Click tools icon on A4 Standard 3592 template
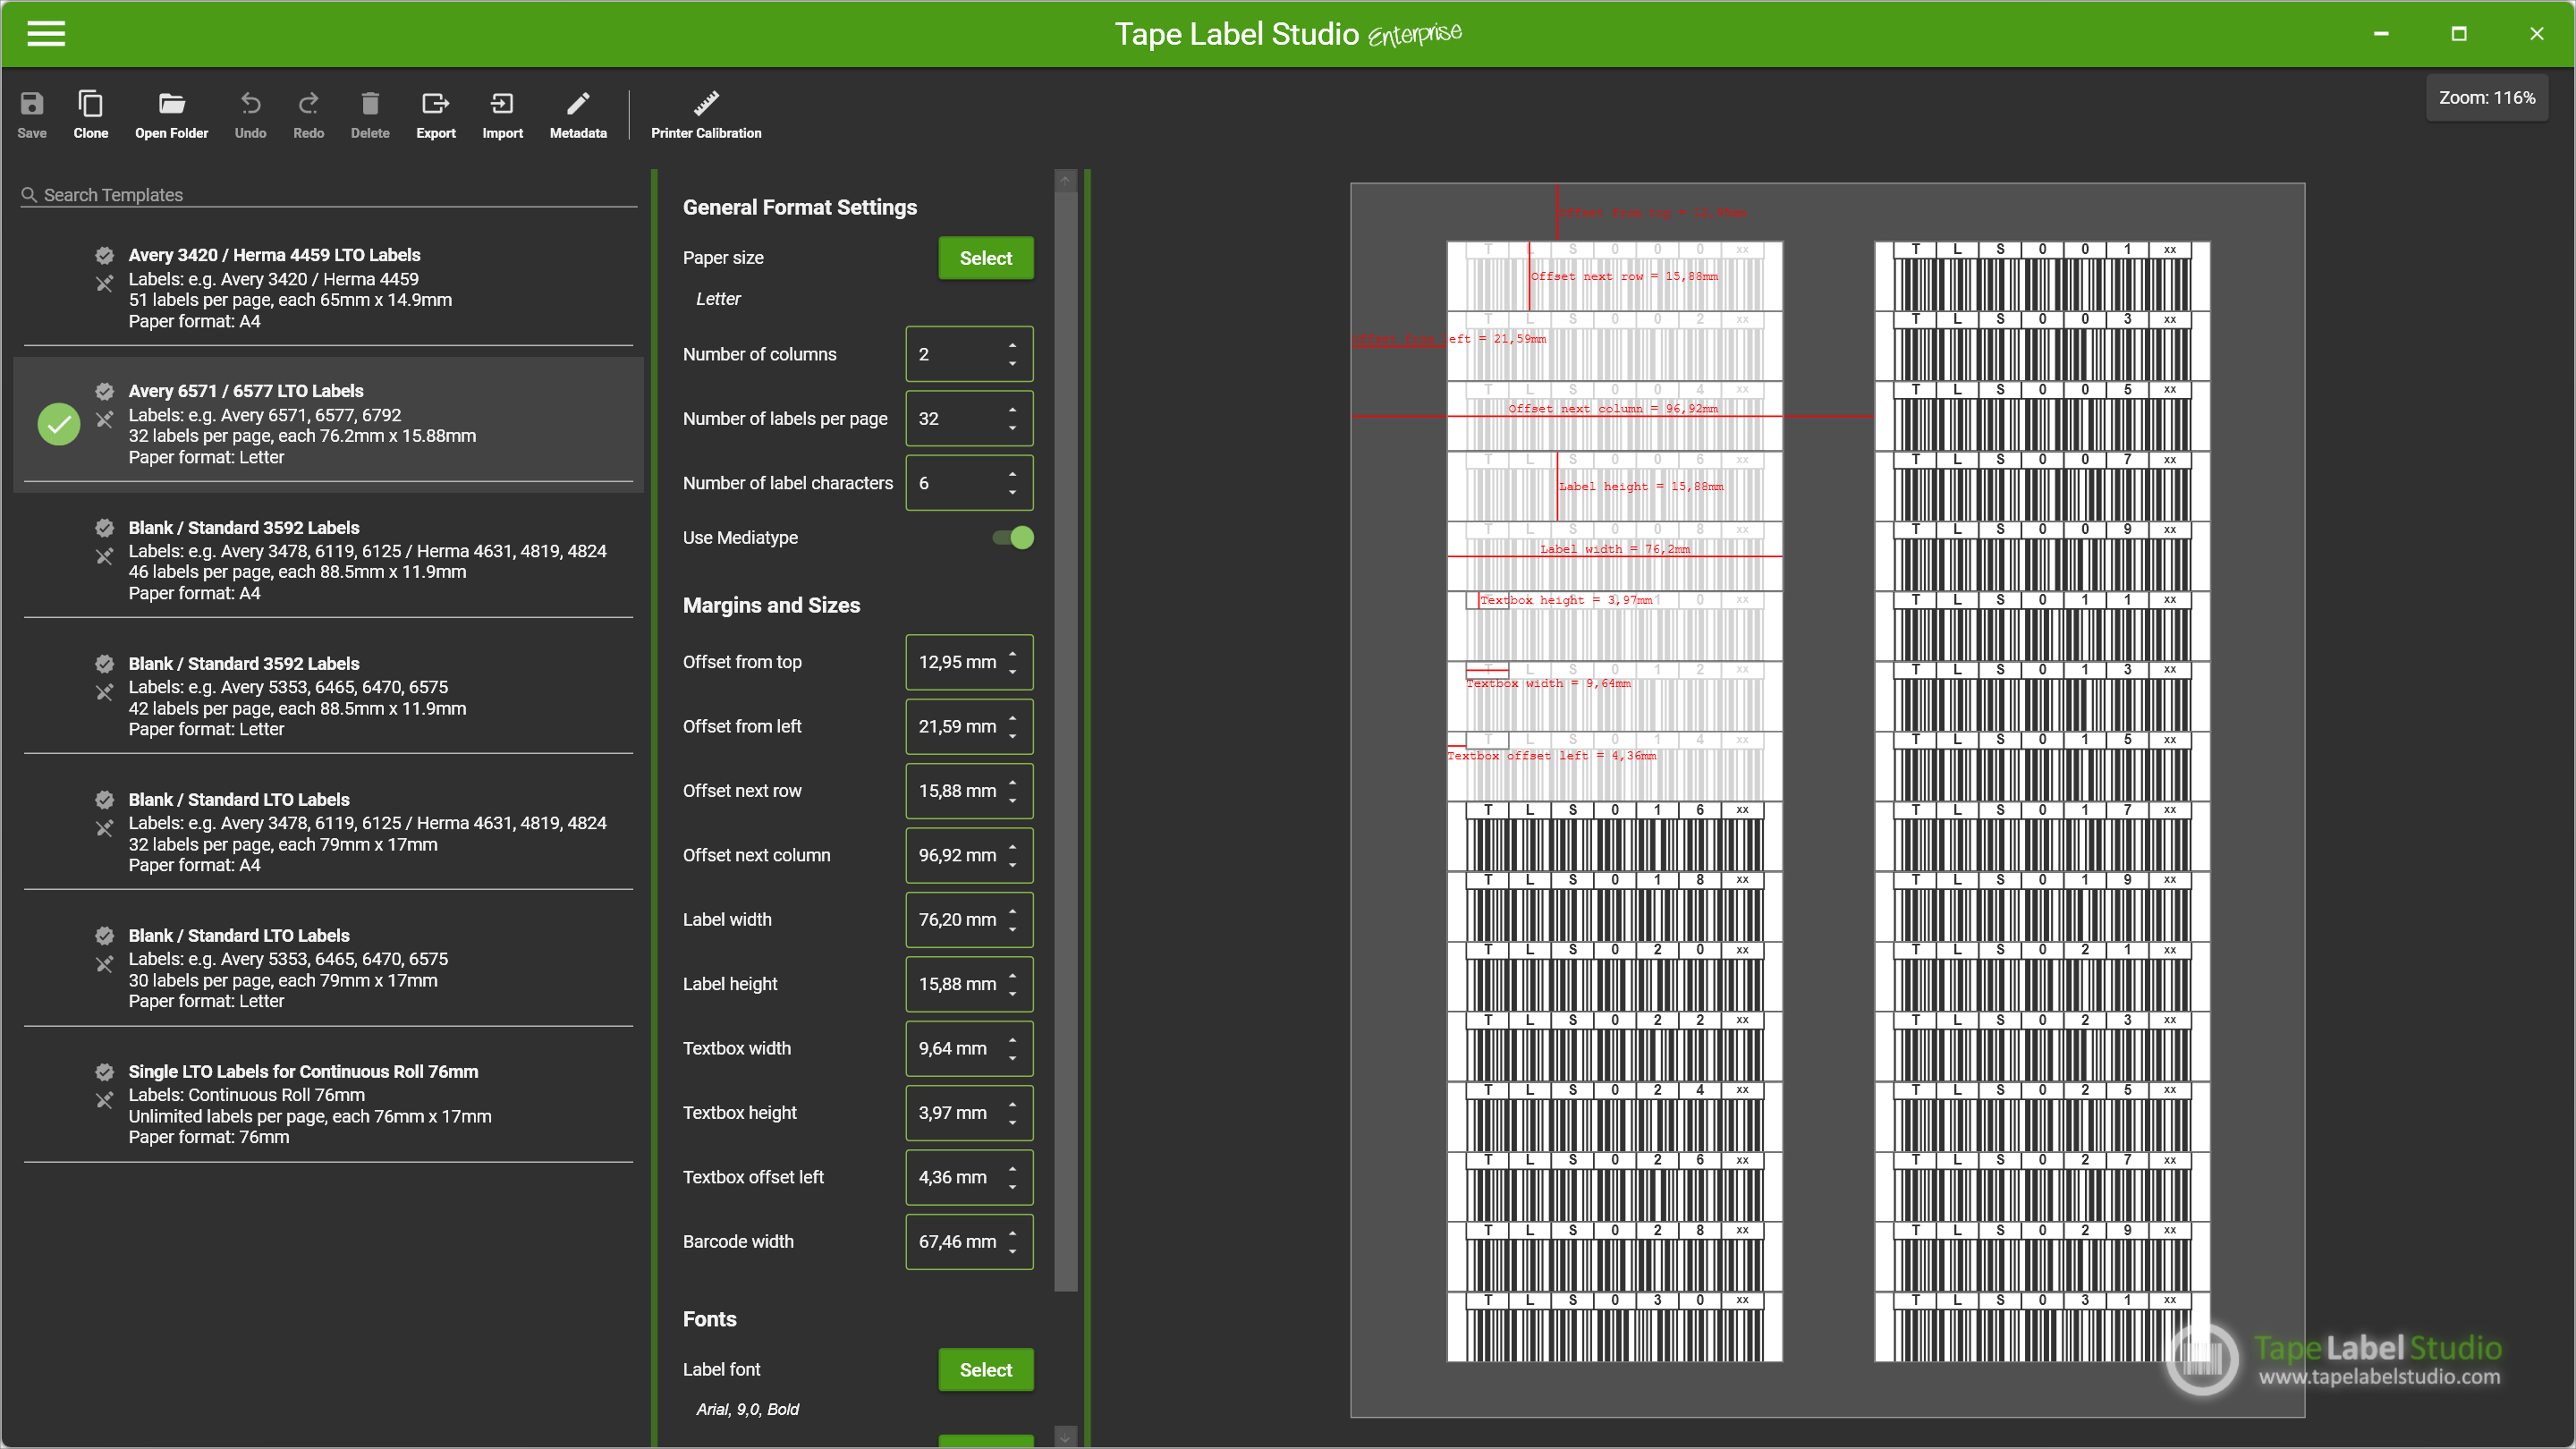This screenshot has width=2576, height=1449. tap(104, 556)
